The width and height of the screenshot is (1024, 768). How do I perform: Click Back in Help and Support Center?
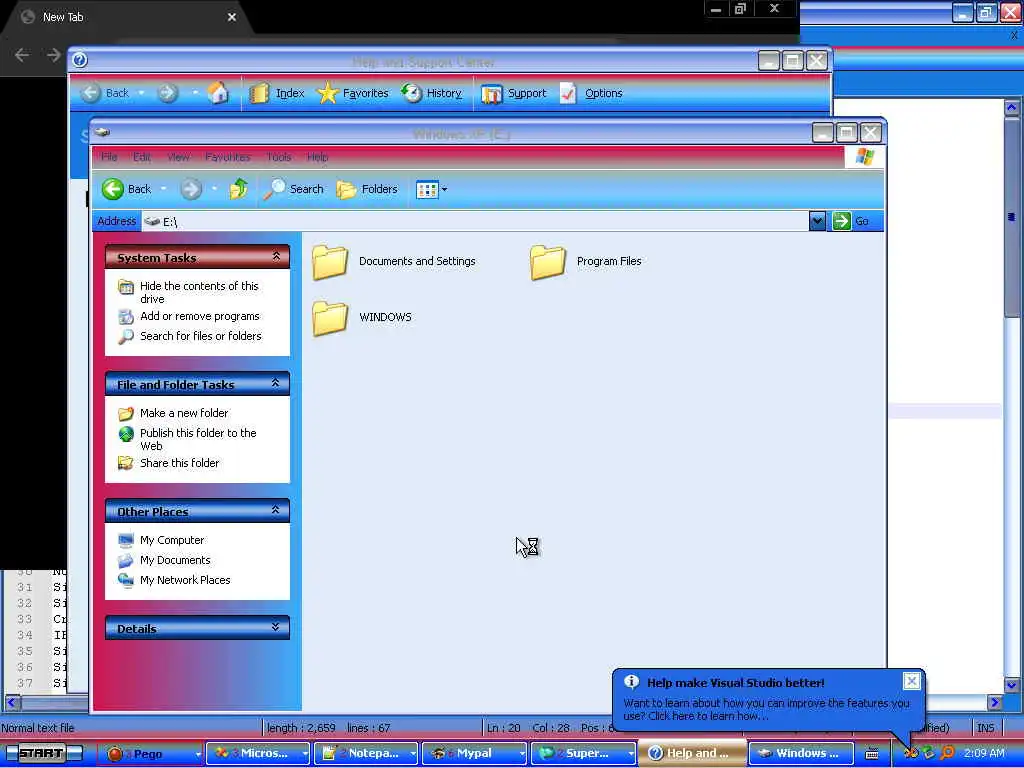click(104, 93)
